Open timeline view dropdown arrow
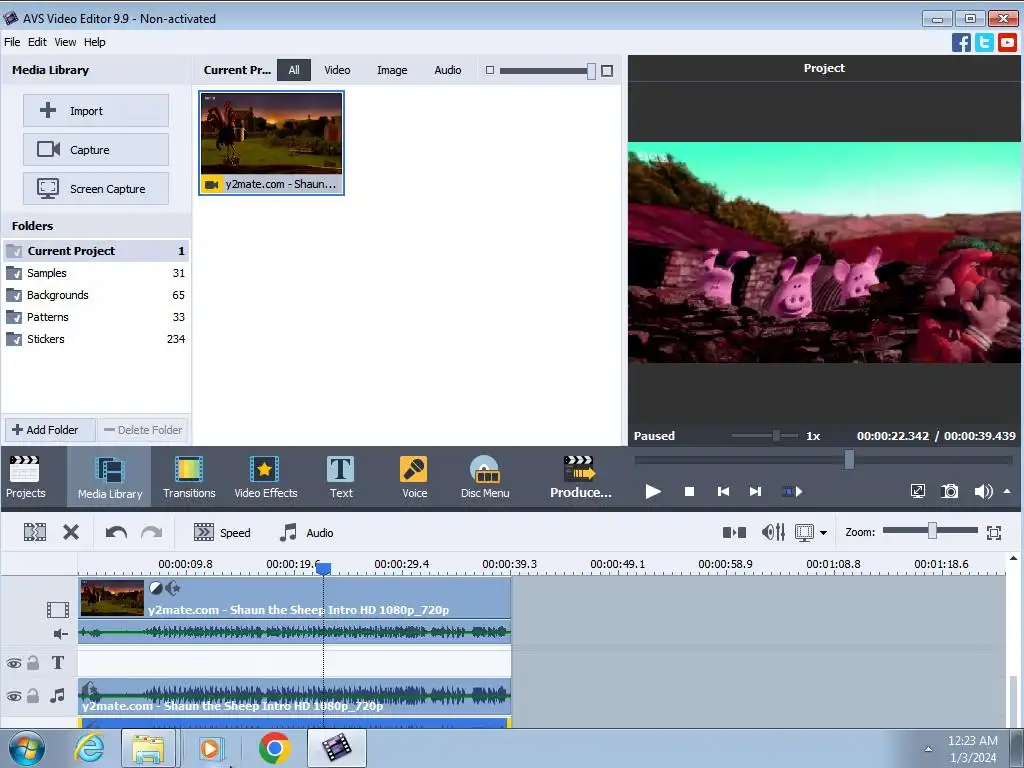The image size is (1024, 768). (824, 533)
